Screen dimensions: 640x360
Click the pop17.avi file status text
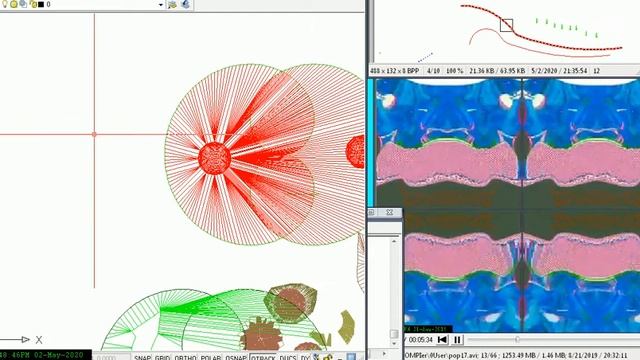516,356
